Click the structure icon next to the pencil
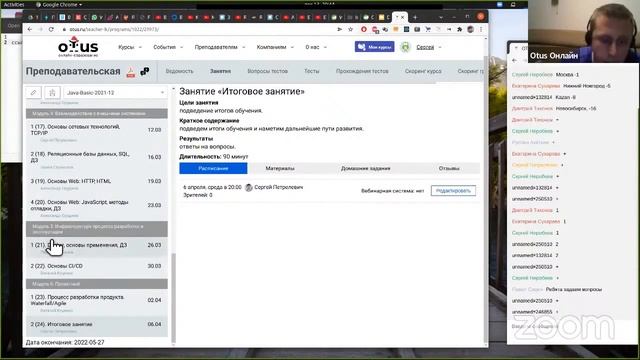640x360 pixels. click(52, 93)
